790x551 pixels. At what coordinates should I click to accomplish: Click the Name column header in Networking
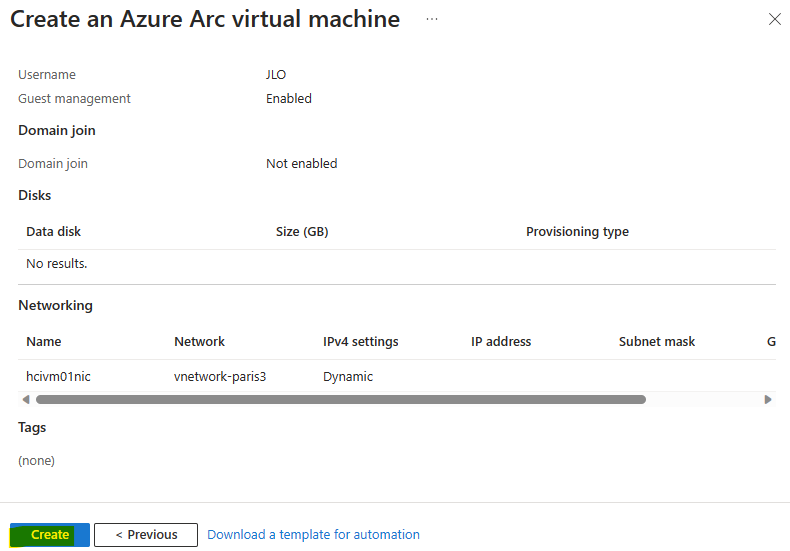click(x=44, y=341)
